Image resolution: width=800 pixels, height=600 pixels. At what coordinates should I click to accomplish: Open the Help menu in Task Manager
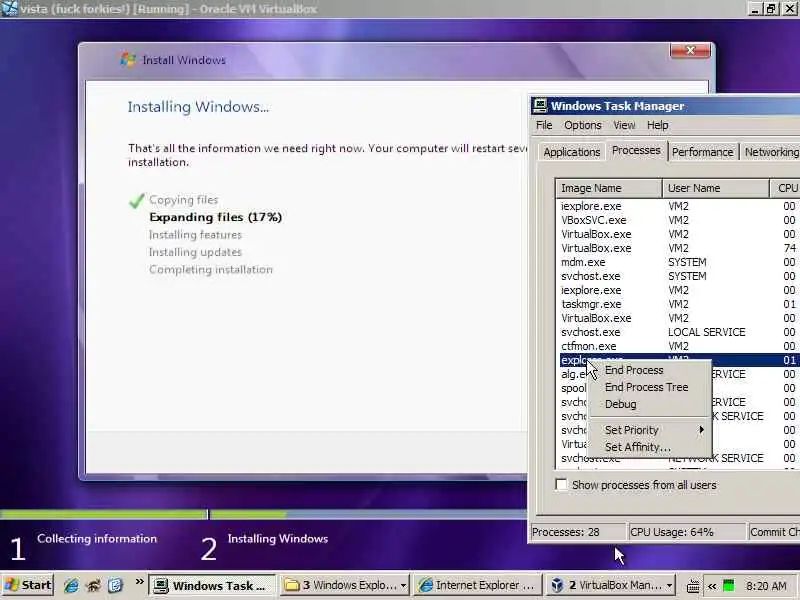(658, 125)
